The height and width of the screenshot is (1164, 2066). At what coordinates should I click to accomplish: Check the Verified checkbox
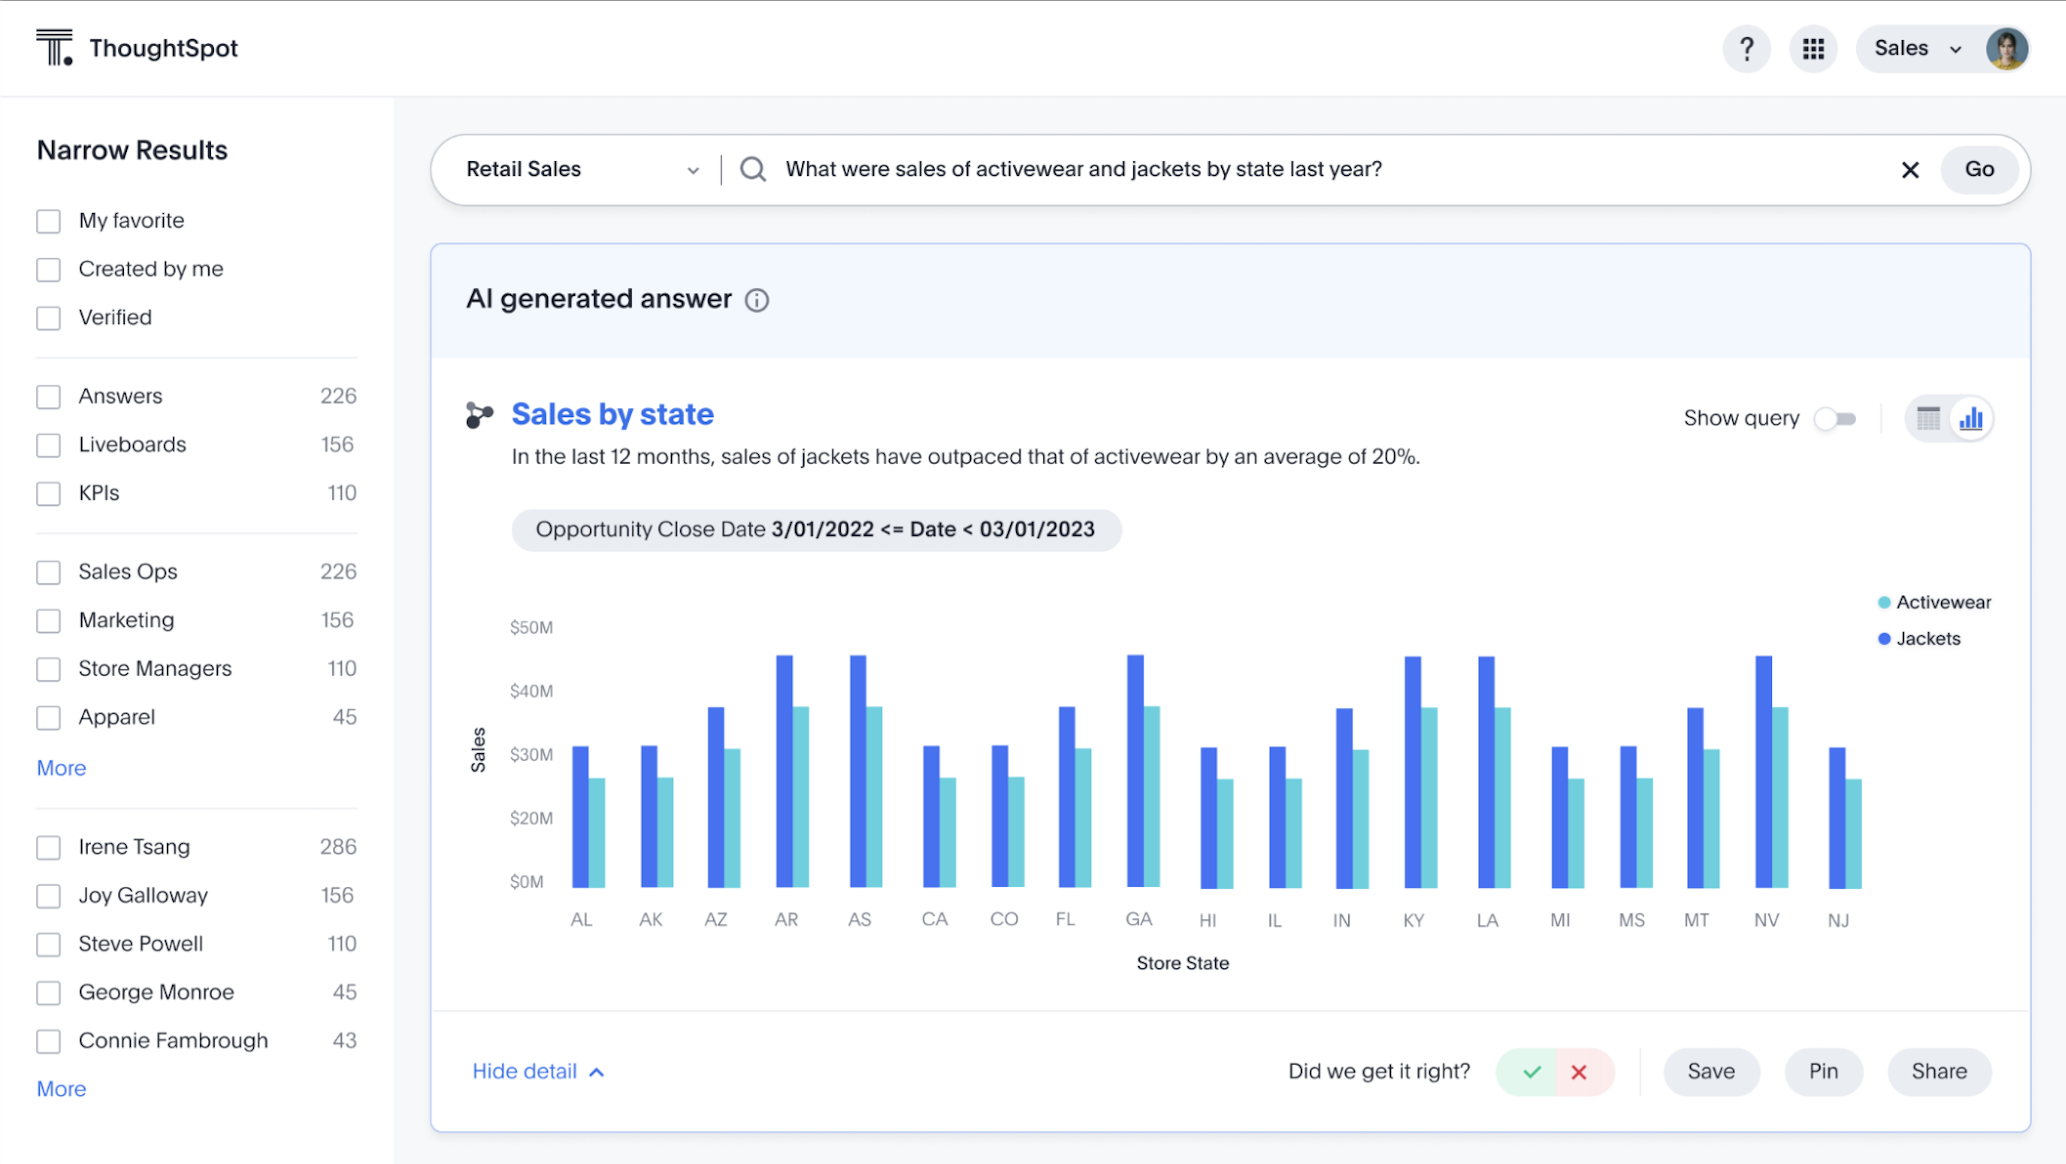coord(48,318)
